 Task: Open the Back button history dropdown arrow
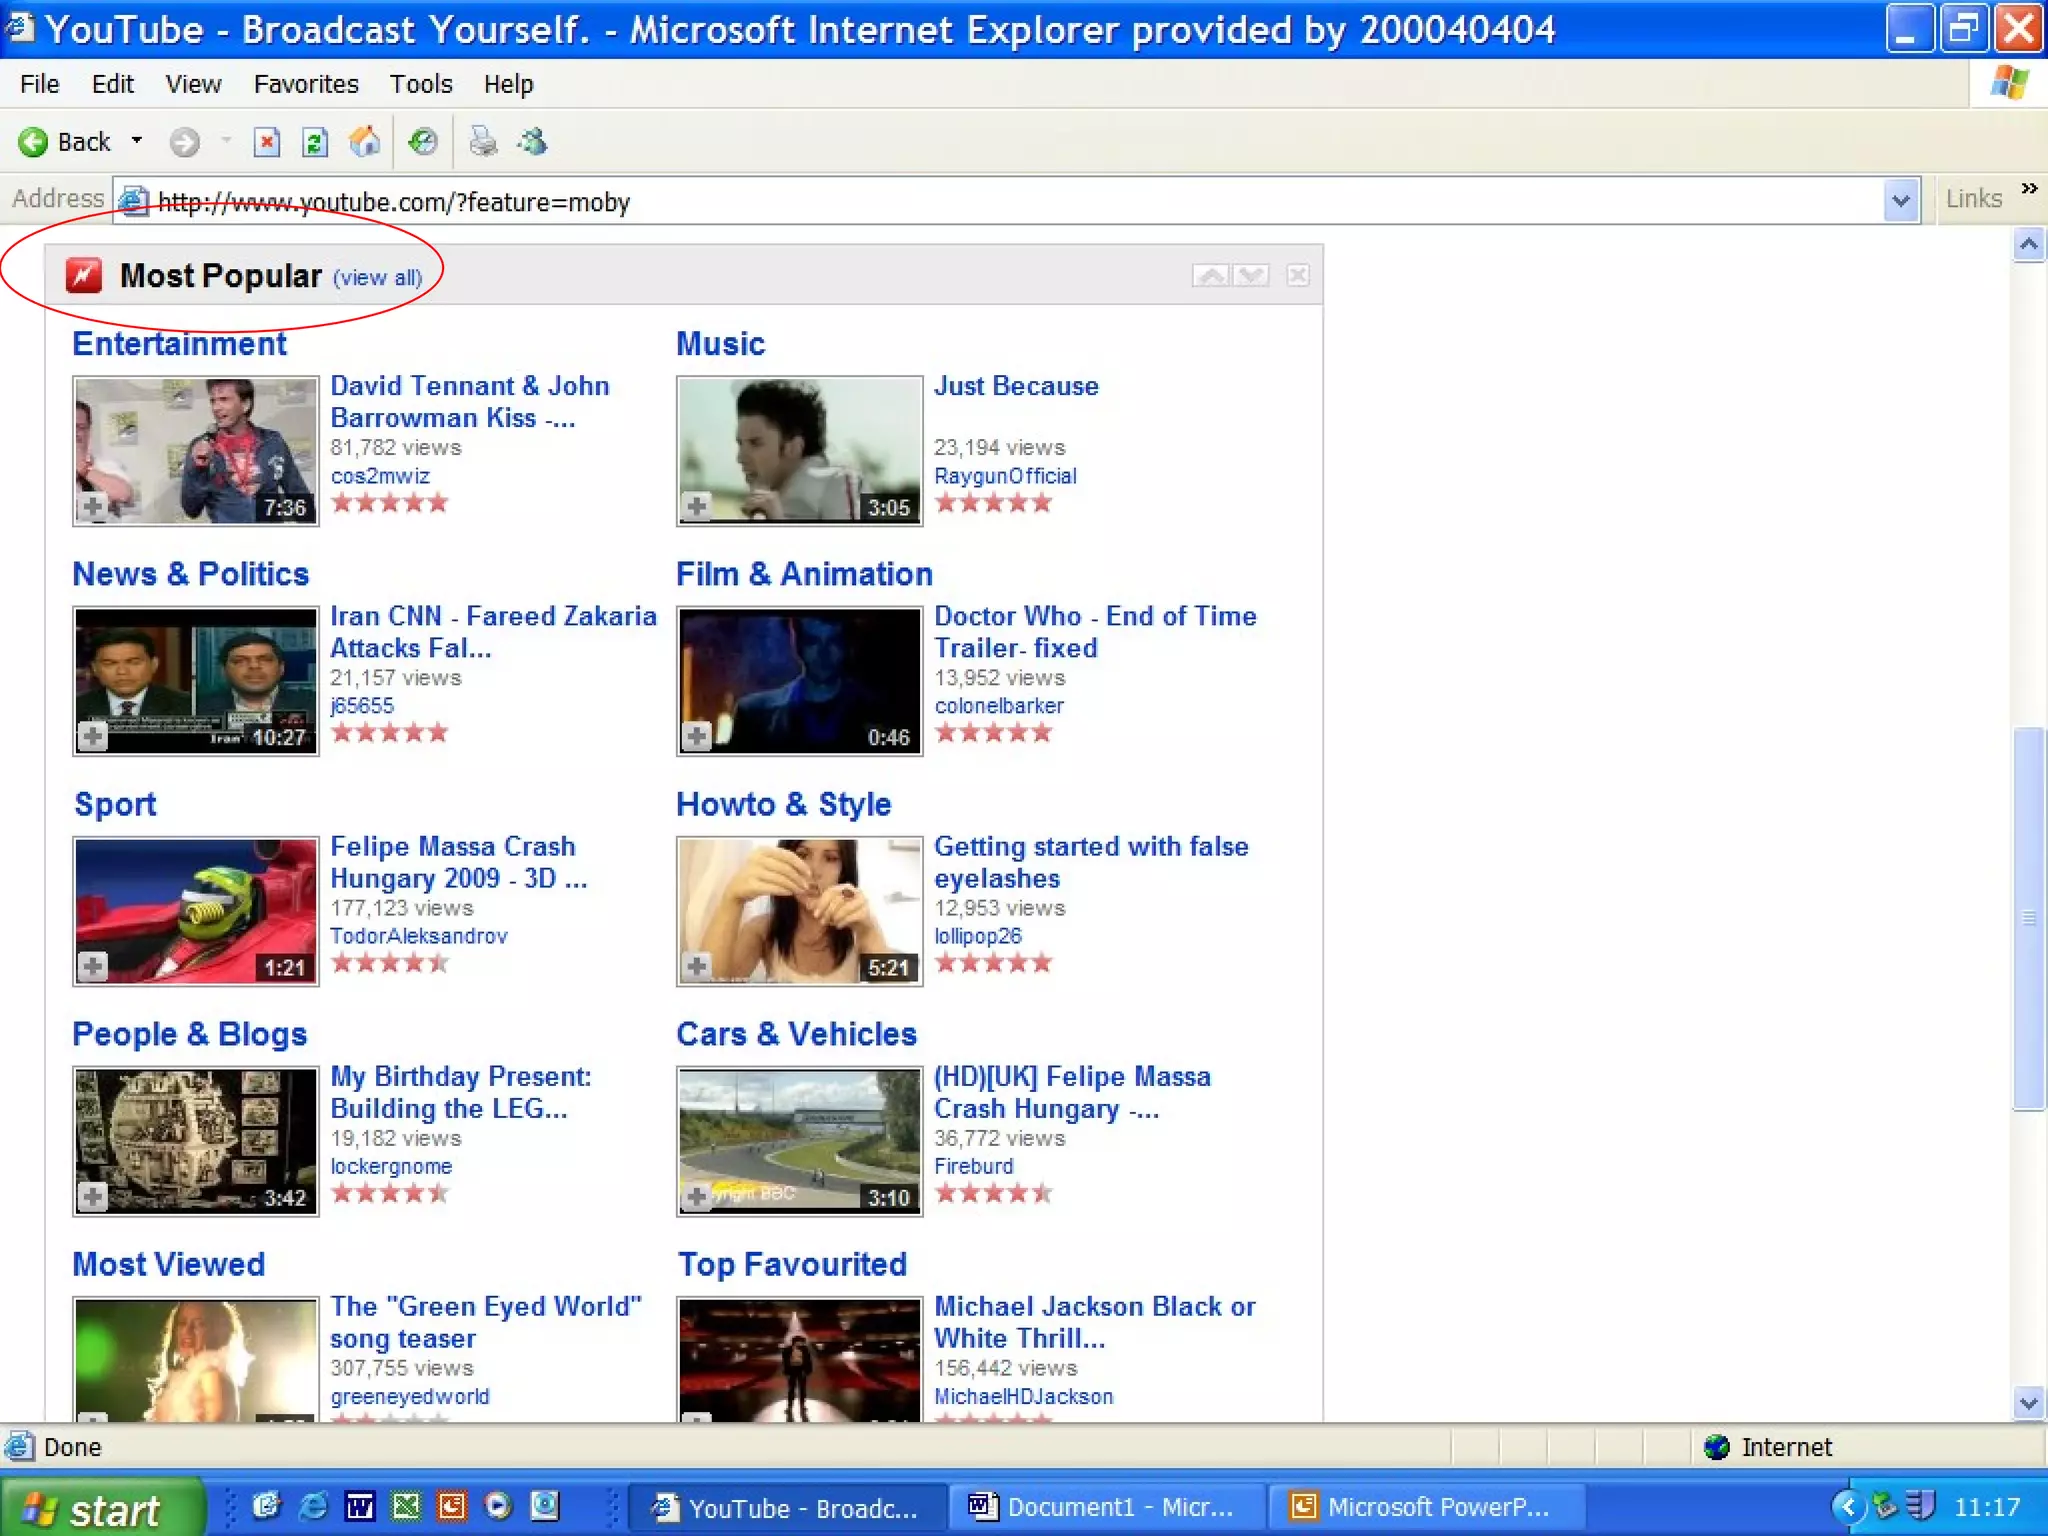coord(137,142)
